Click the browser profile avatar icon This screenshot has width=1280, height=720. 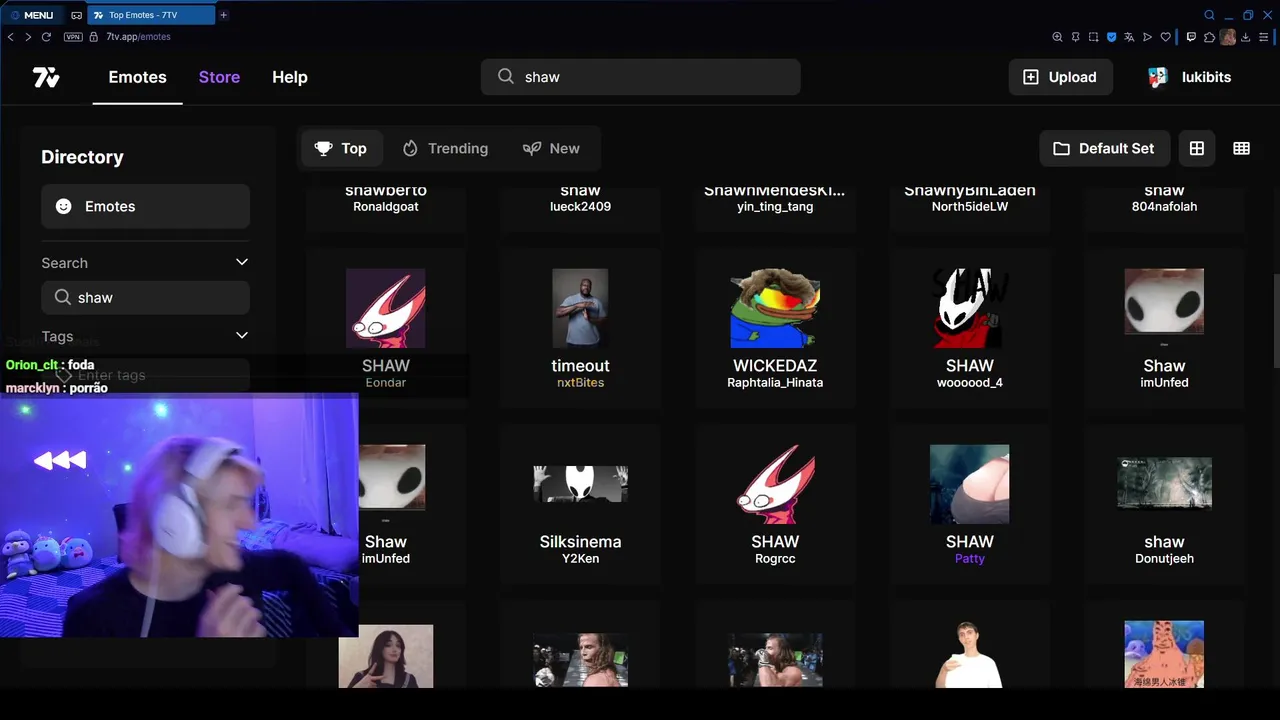1228,37
